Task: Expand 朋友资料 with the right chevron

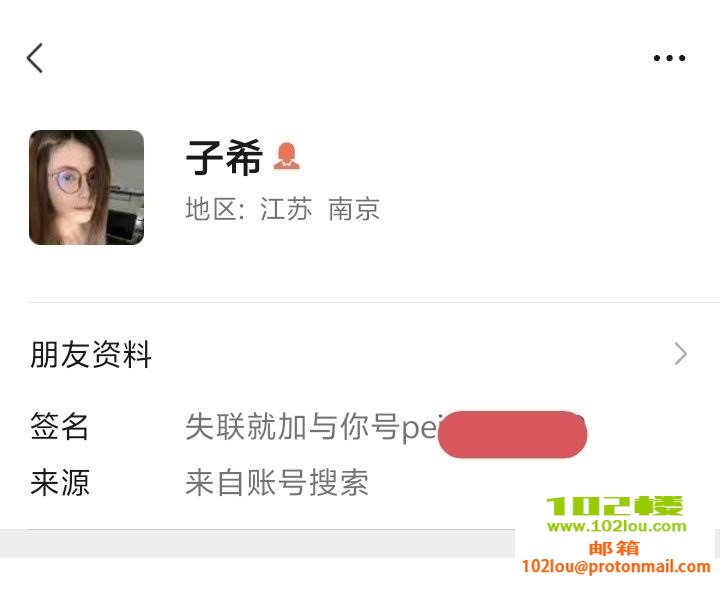Action: [x=681, y=354]
